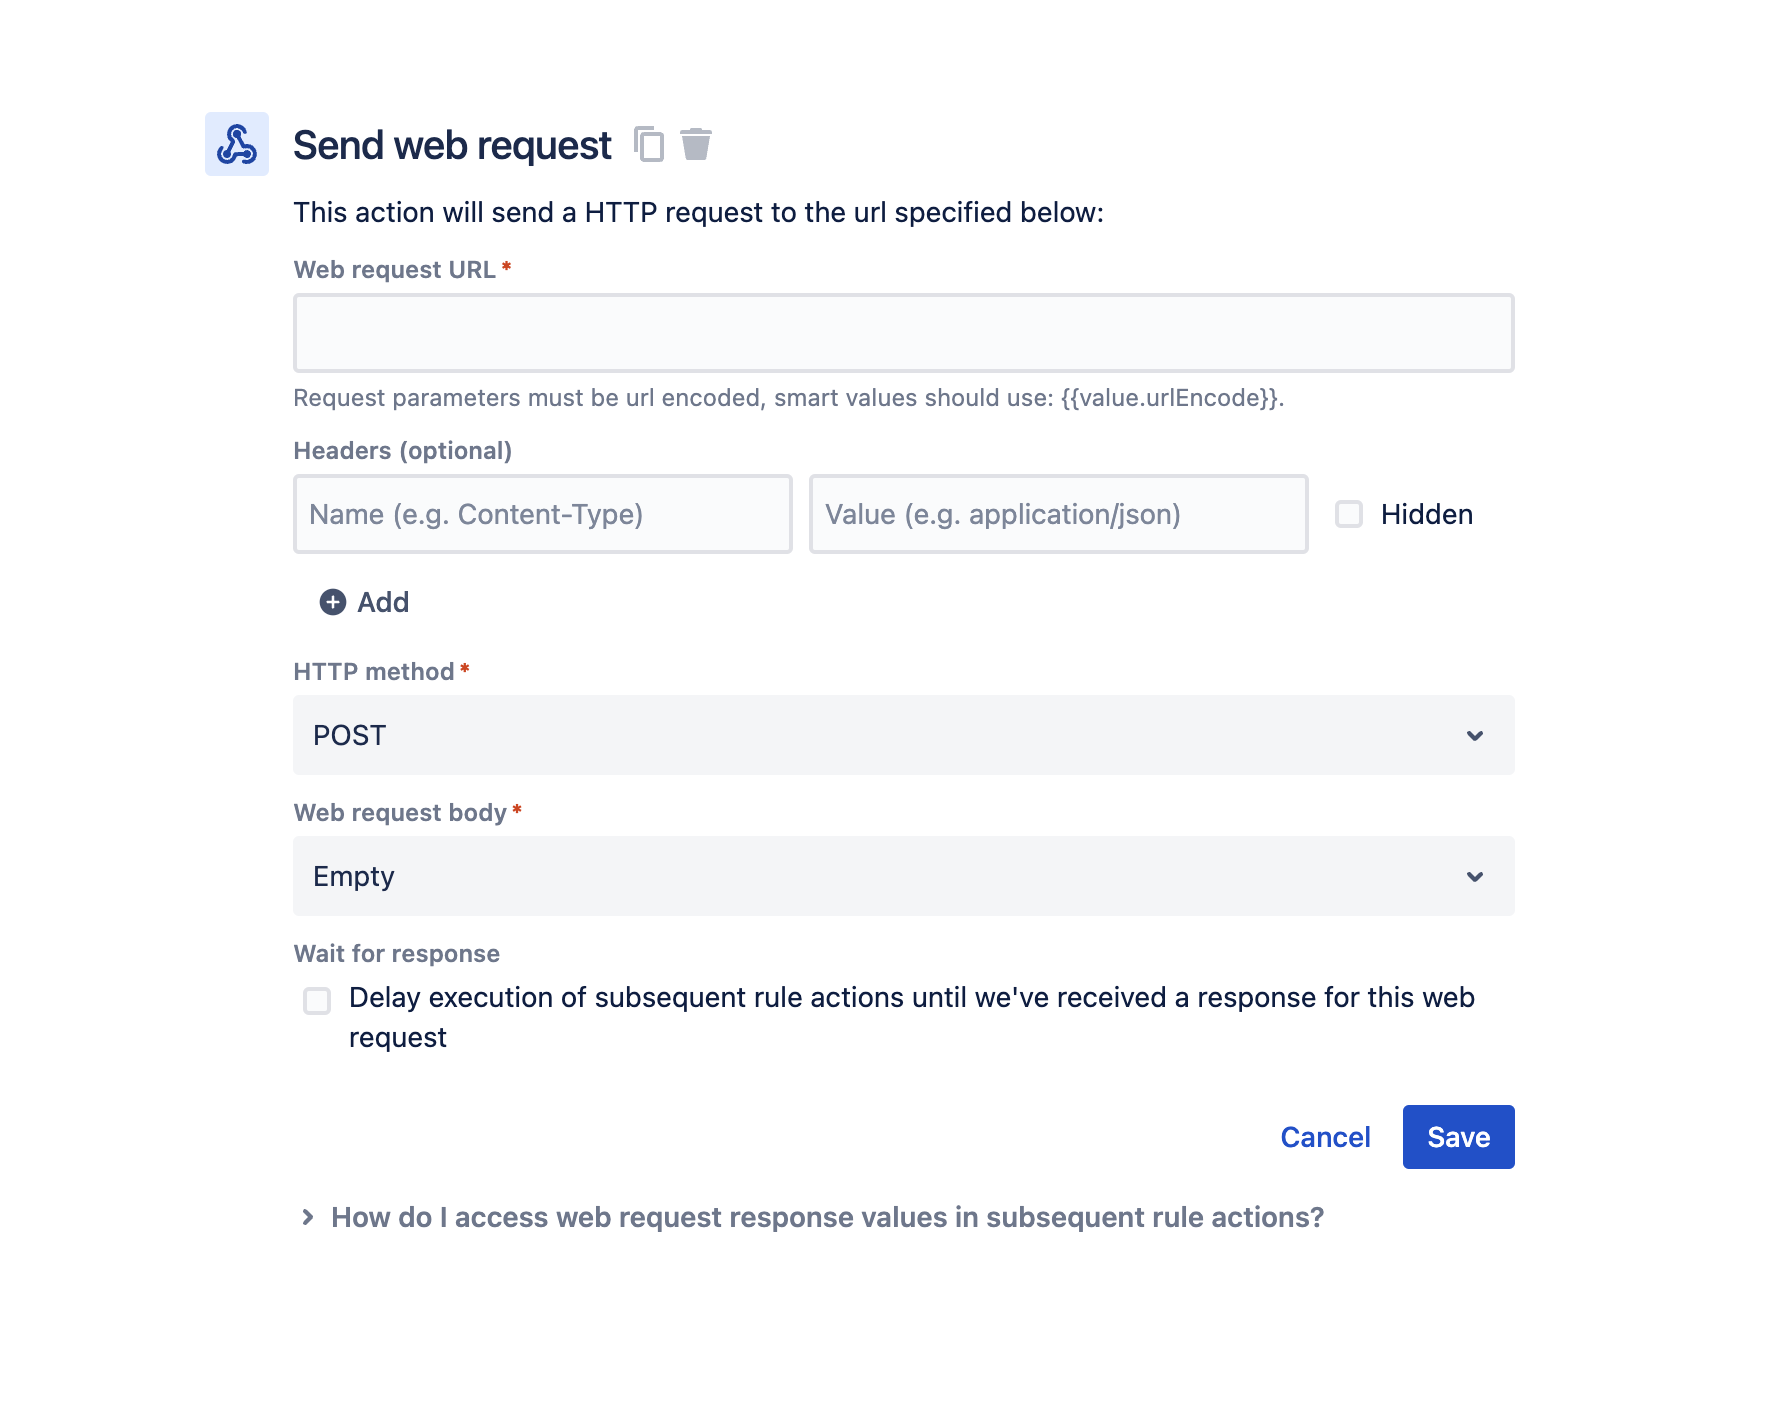Click the Add header text button
Screen dimensions: 1782x1420
point(383,602)
